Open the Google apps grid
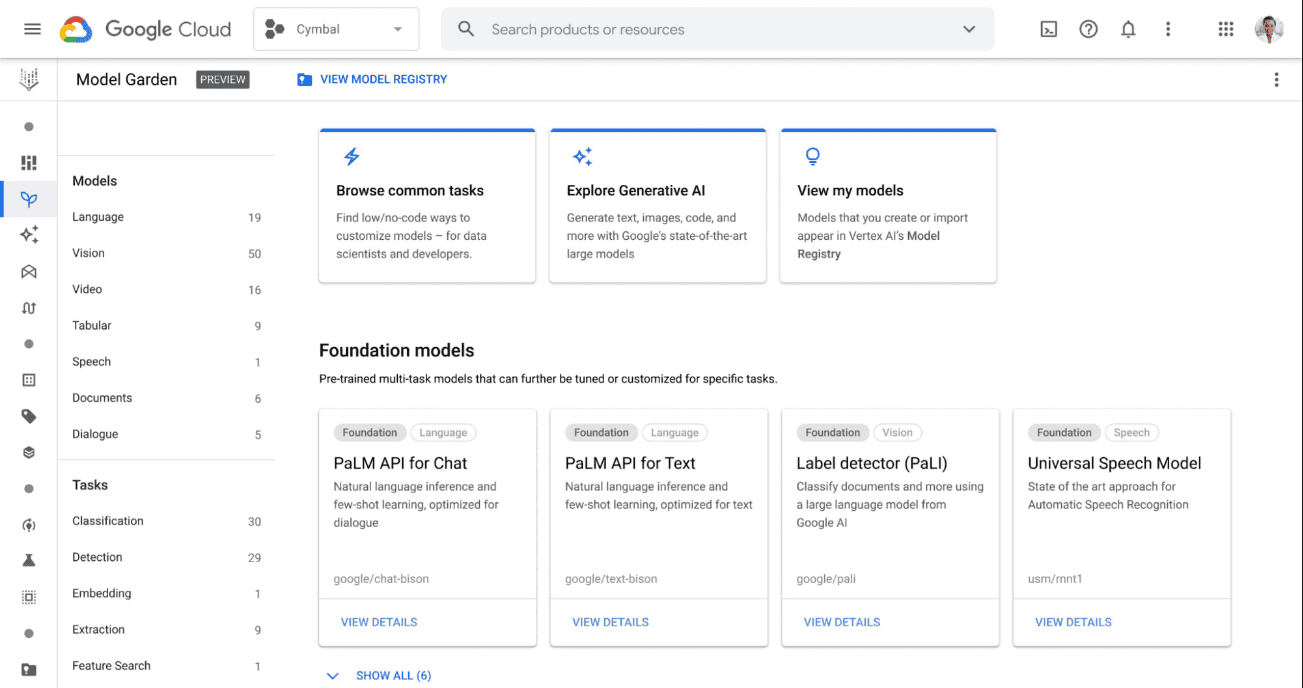Screen dimensions: 1303x688 tap(1226, 29)
